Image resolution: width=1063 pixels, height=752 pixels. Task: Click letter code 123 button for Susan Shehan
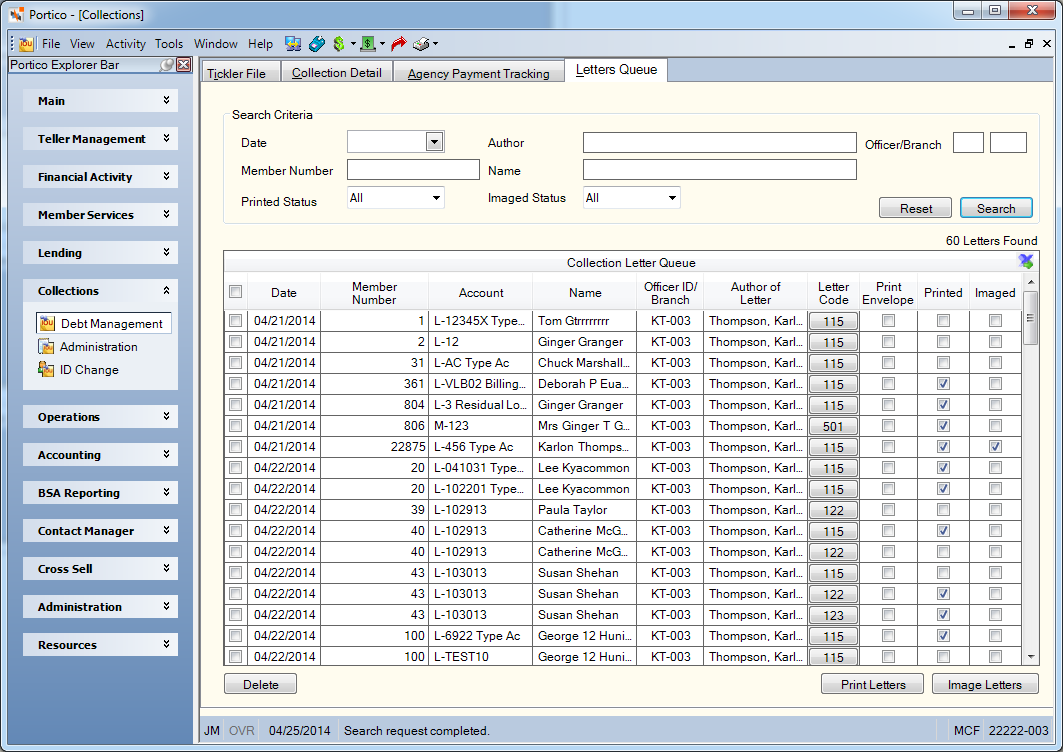[833, 616]
